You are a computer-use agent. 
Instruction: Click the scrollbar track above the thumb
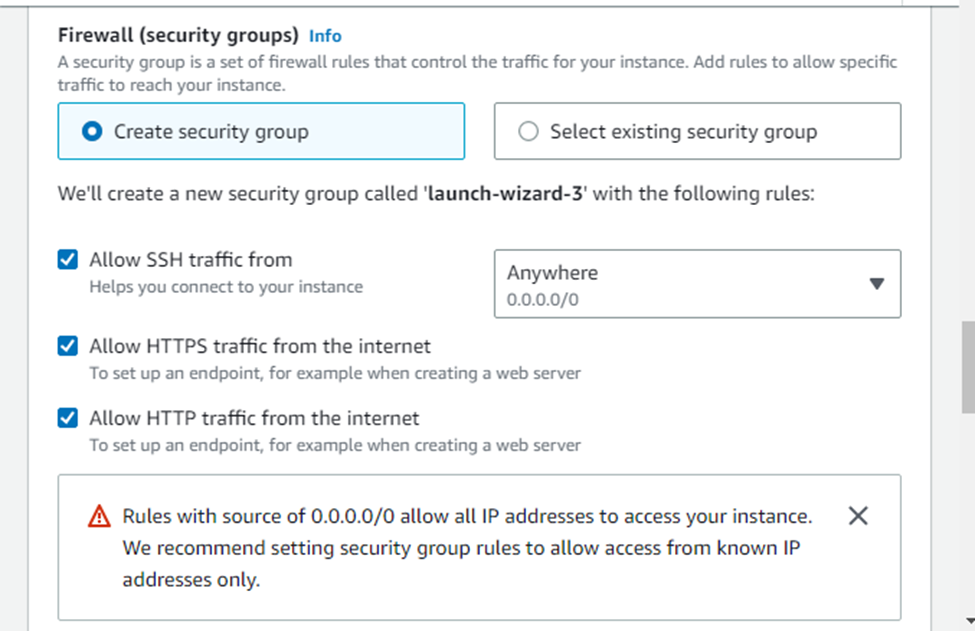click(x=967, y=150)
